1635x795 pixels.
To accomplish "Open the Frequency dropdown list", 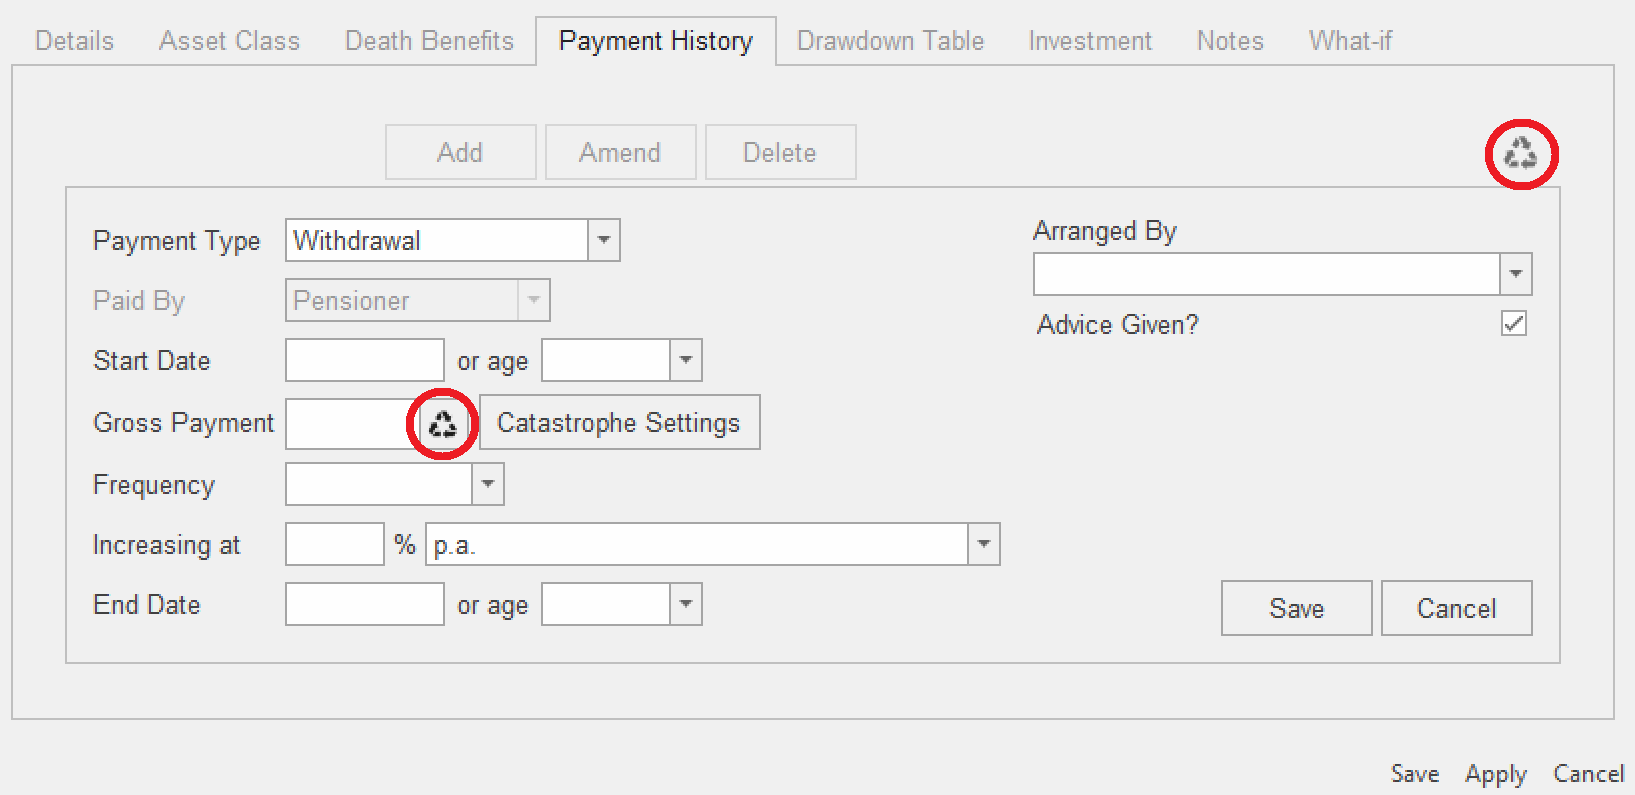I will pos(487,485).
